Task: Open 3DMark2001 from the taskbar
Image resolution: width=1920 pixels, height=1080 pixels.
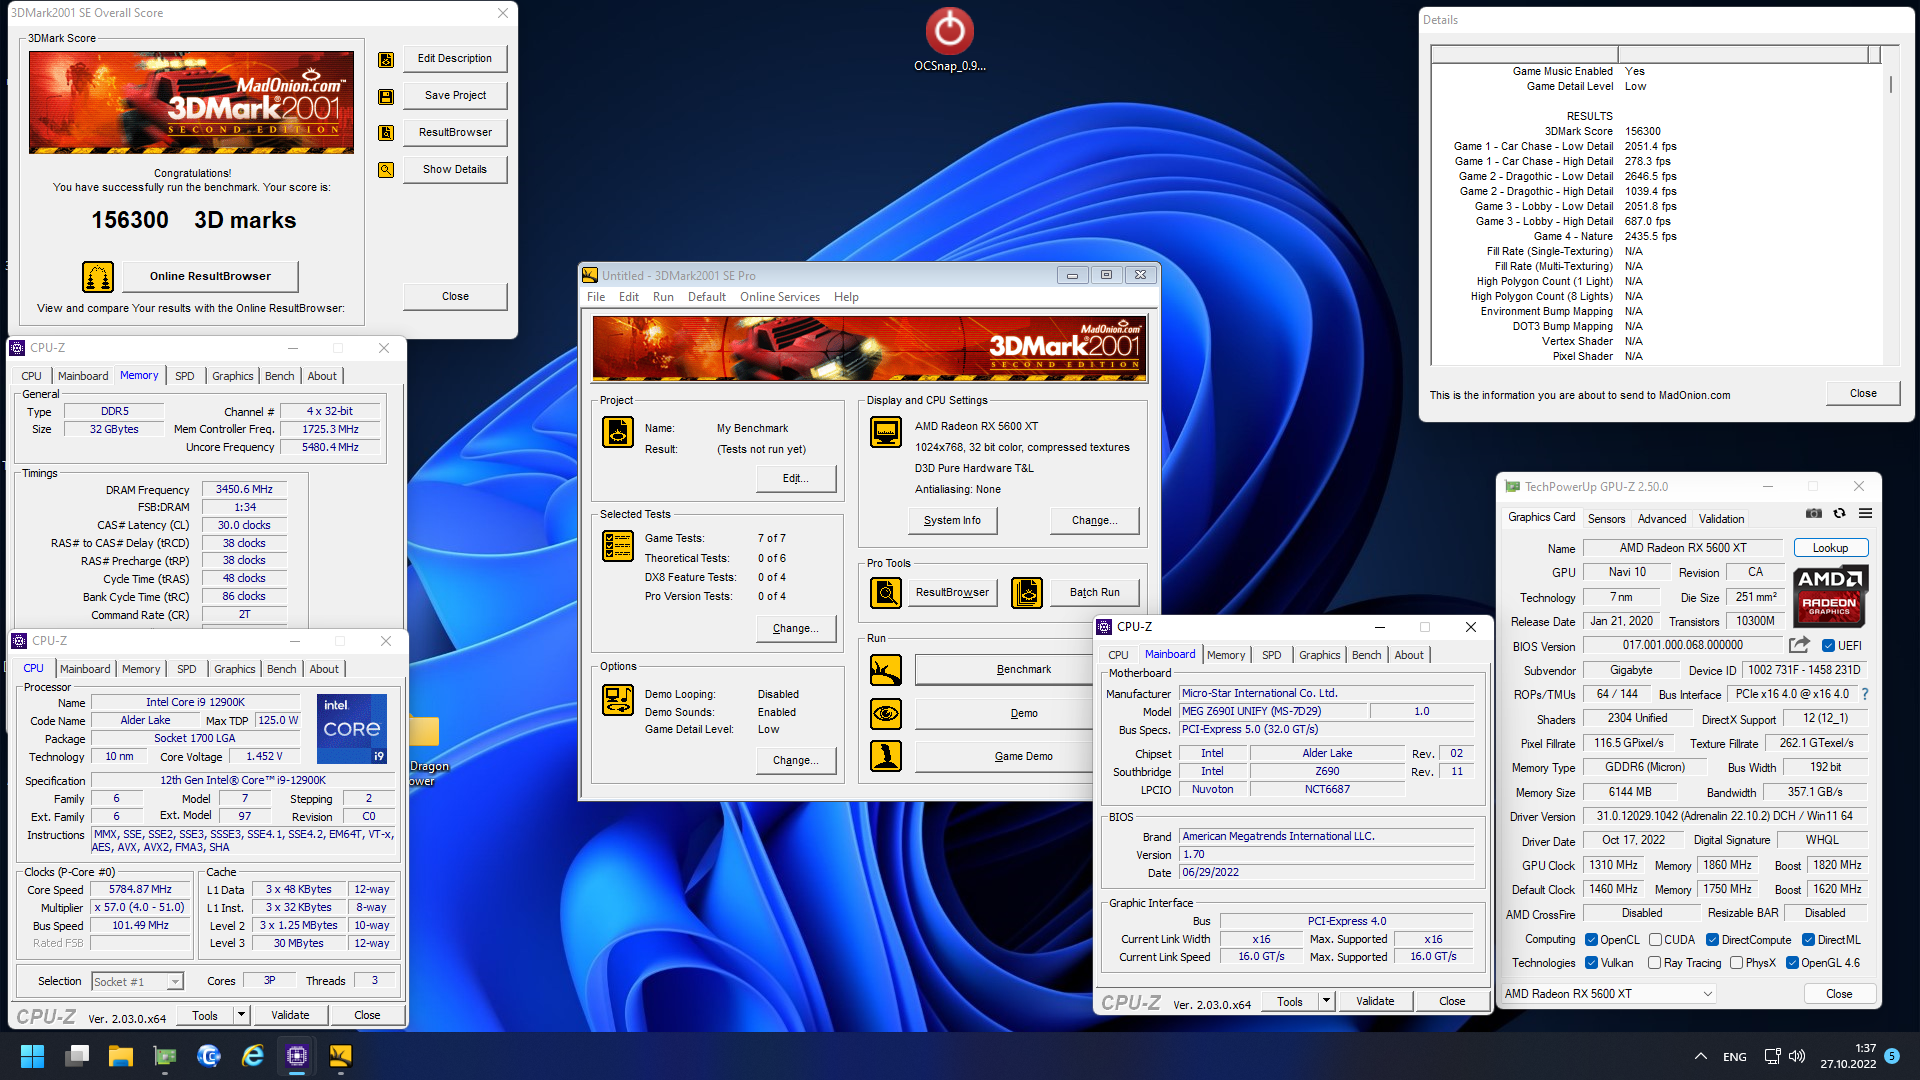Action: coord(341,1056)
